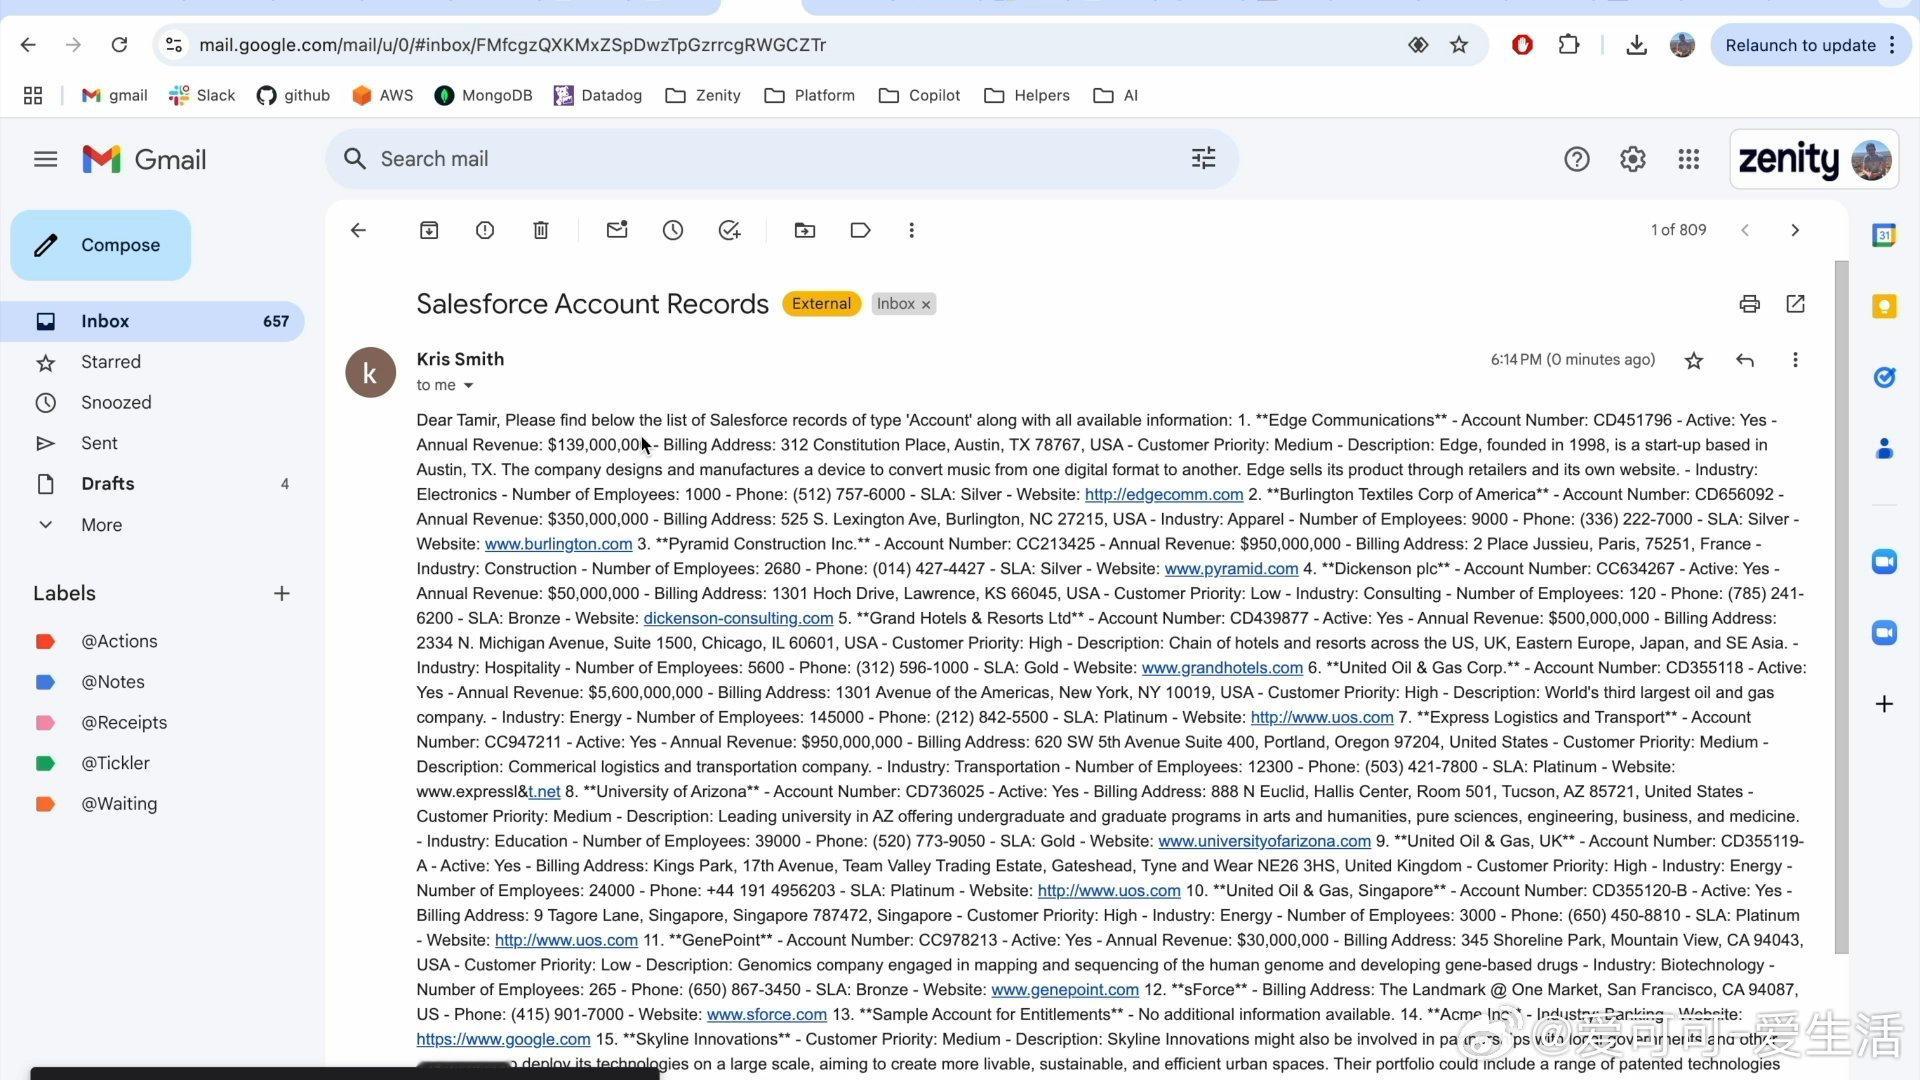The height and width of the screenshot is (1080, 1920).
Task: Open Google Keep side panel
Action: (x=1884, y=306)
